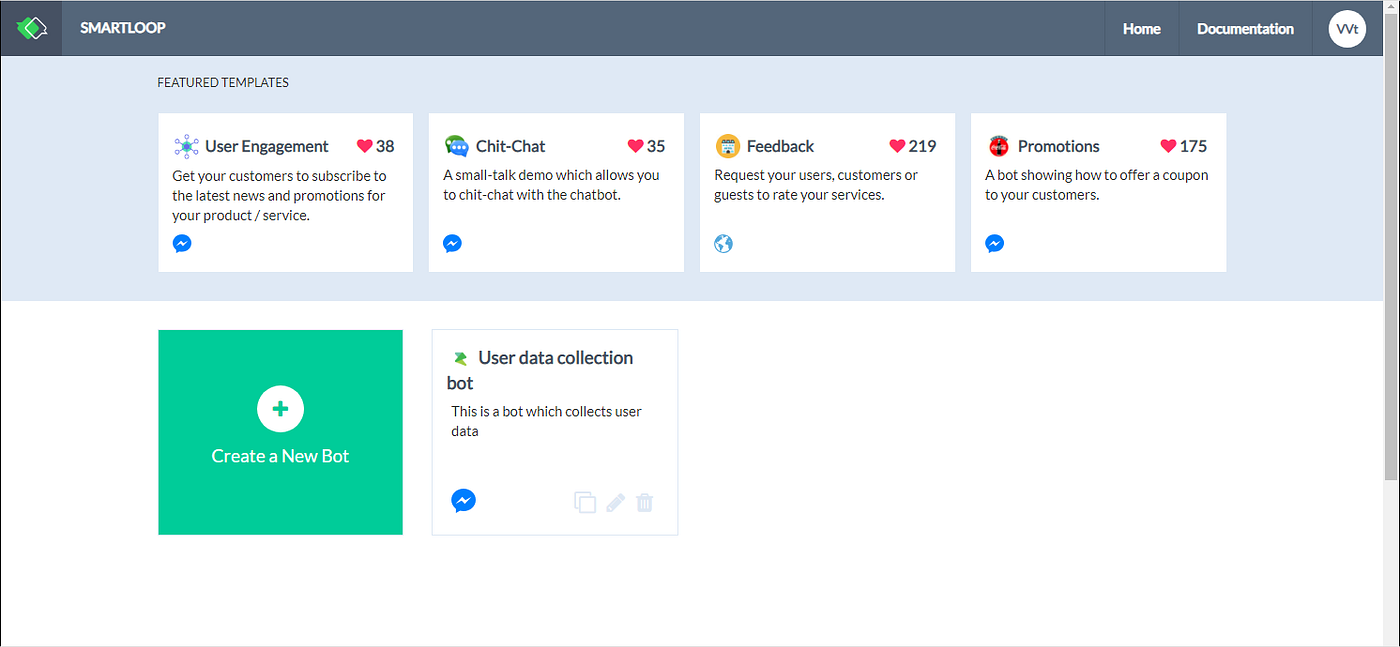1400x647 pixels.
Task: Click Messenger icon on Promotions template
Action: pyautogui.click(x=994, y=243)
